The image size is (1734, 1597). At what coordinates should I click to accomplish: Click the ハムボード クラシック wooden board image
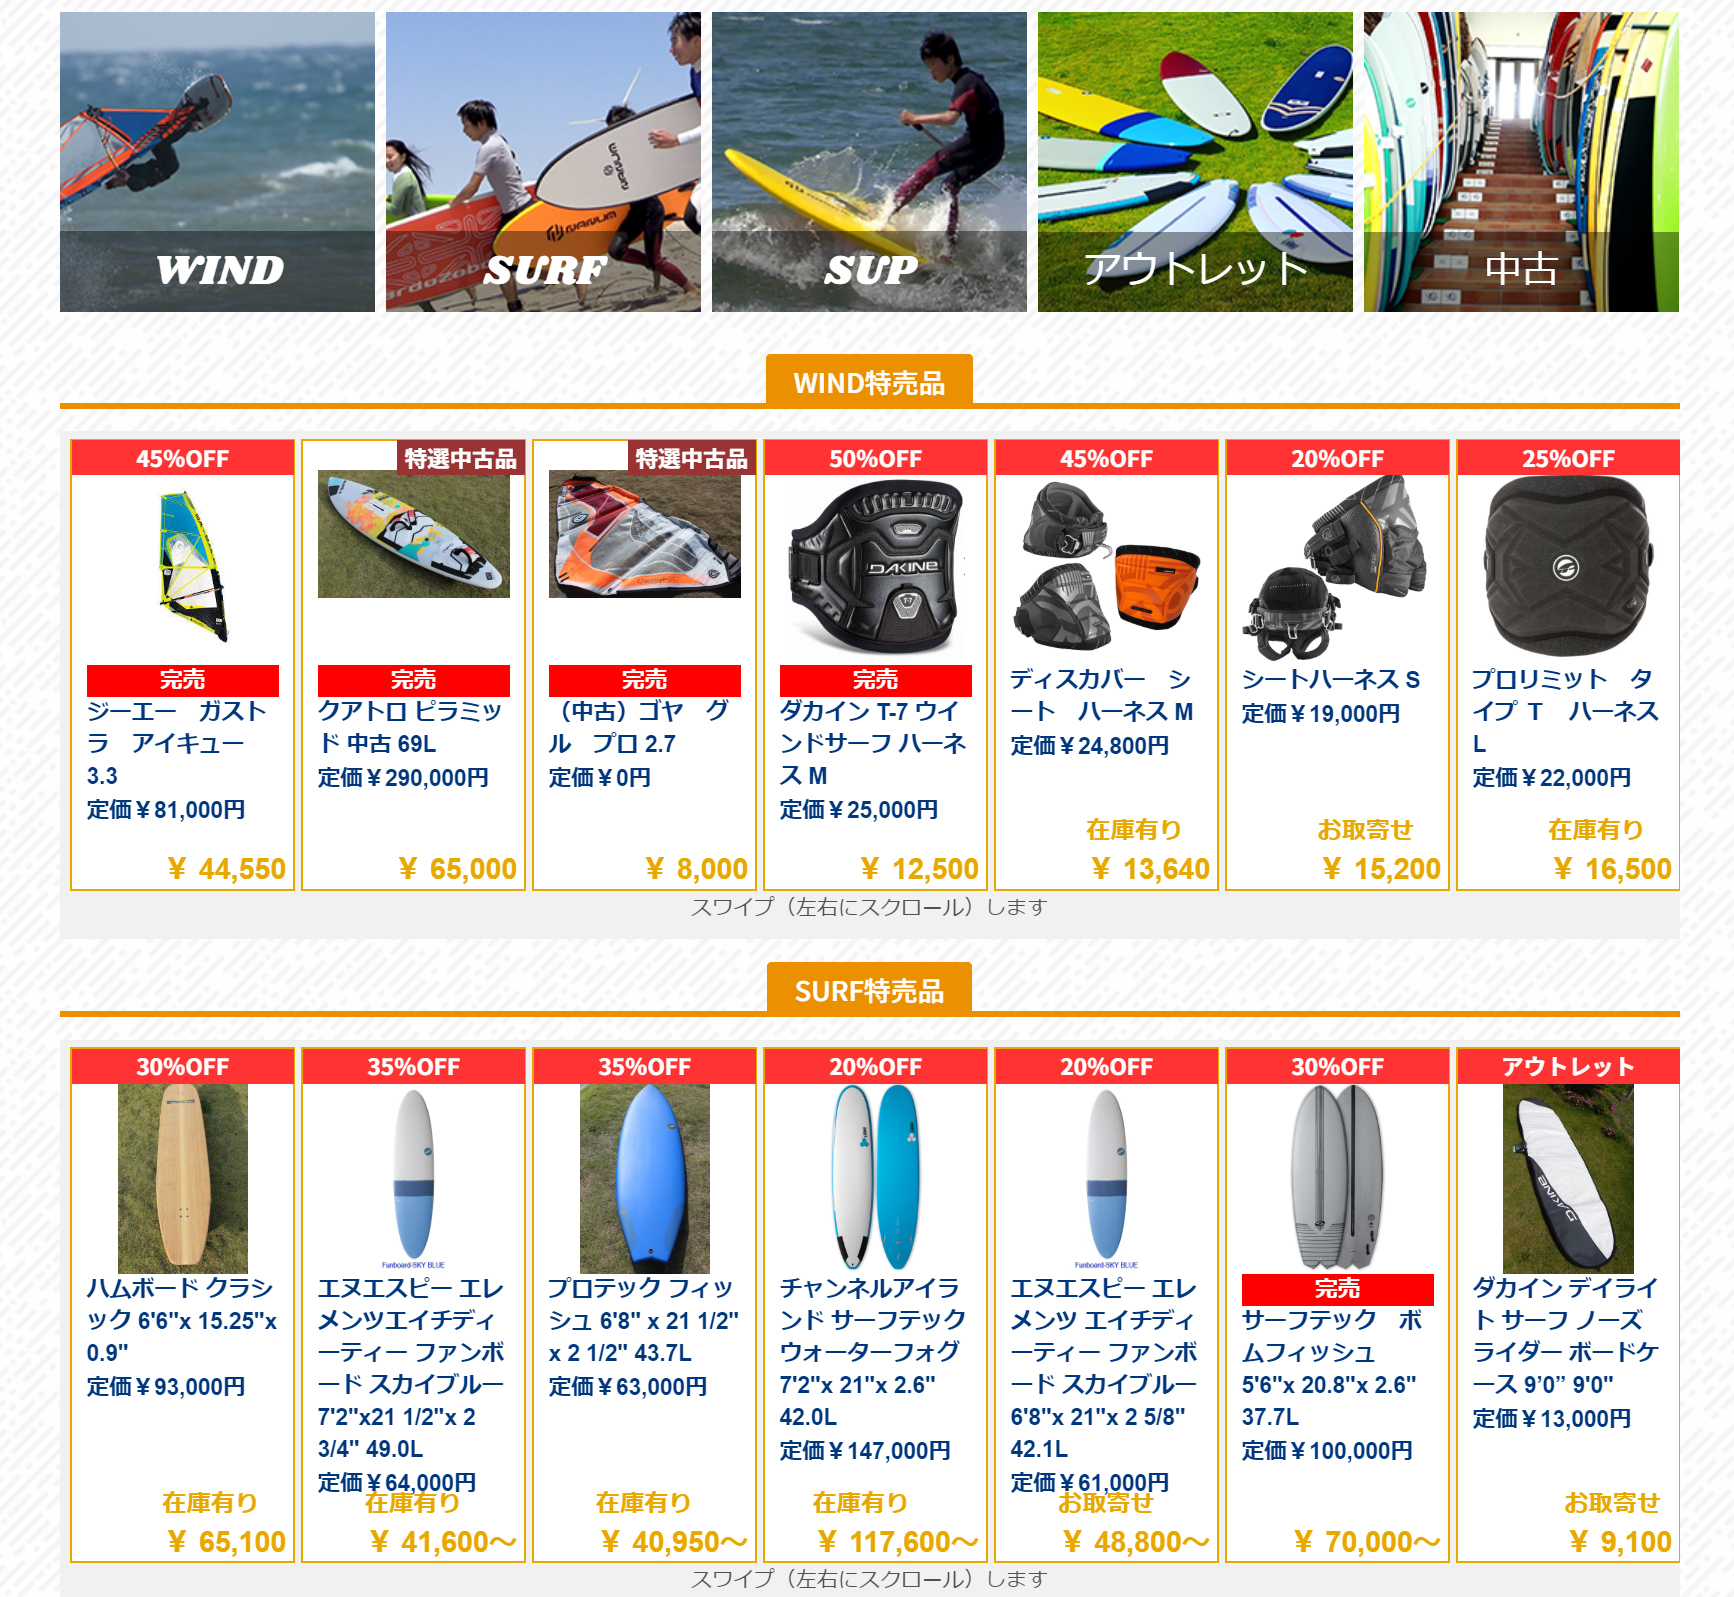[x=183, y=1178]
